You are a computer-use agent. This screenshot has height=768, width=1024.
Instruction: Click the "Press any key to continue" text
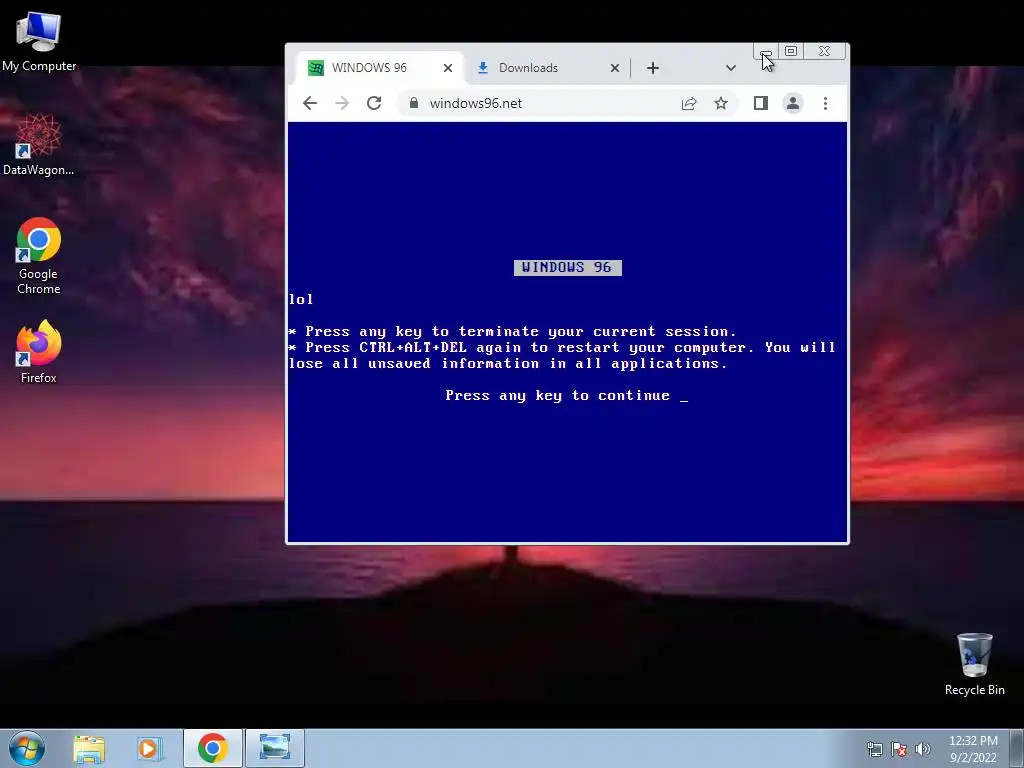(x=558, y=396)
